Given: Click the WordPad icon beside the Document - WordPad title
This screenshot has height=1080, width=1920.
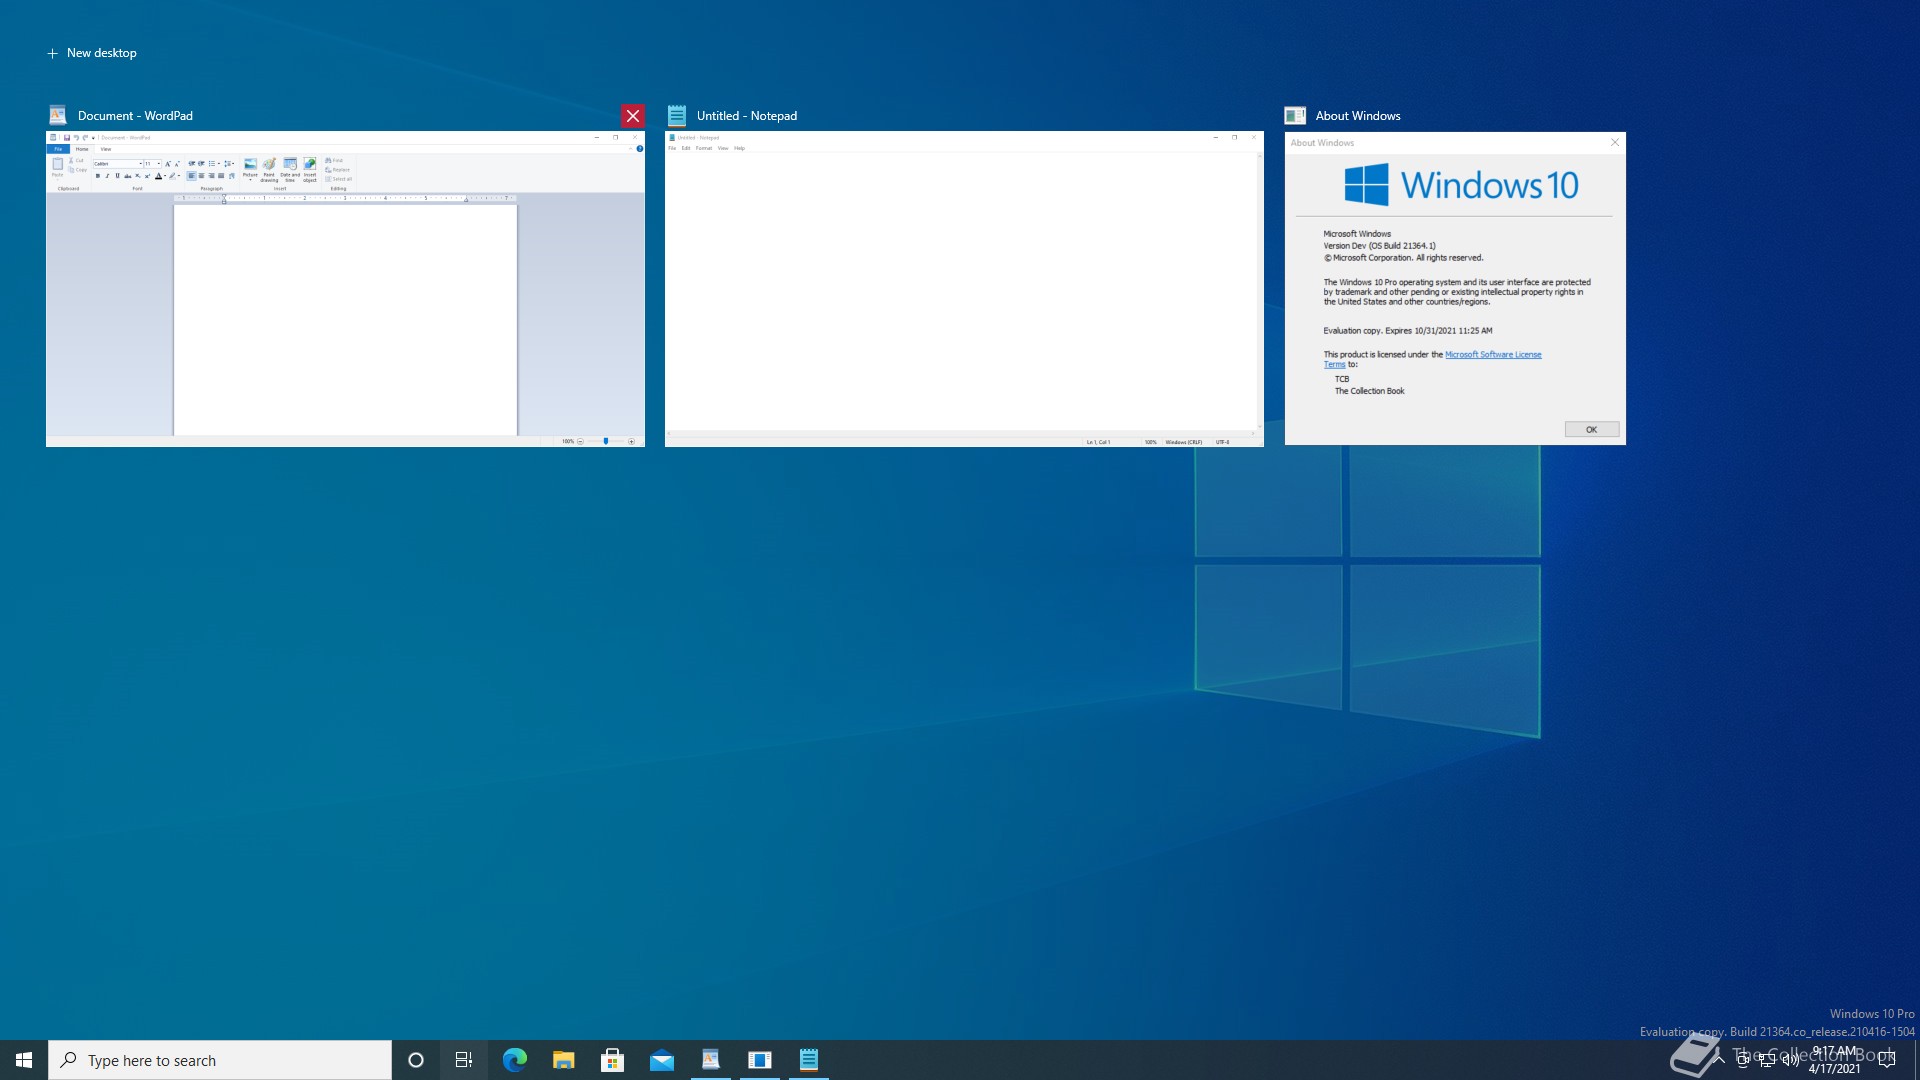Looking at the screenshot, I should [58, 115].
